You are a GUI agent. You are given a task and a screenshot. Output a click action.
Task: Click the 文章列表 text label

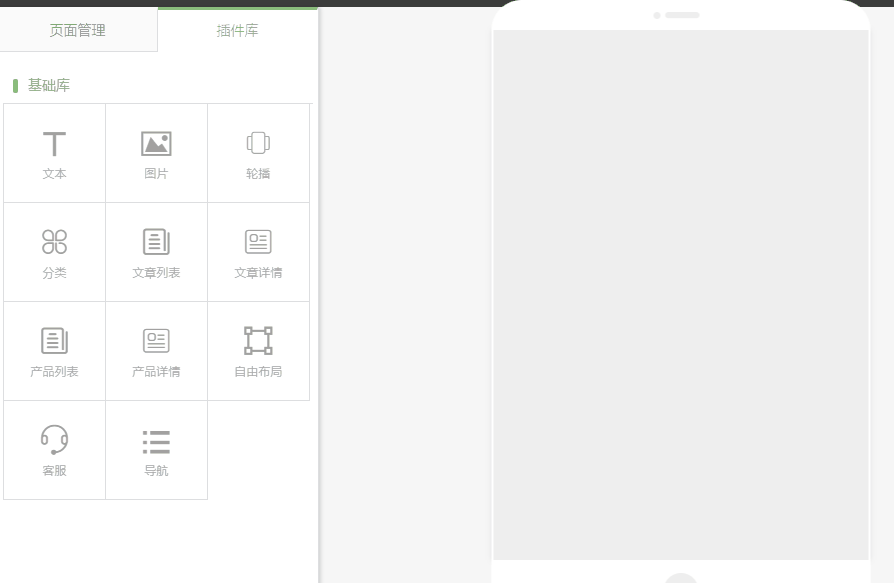pos(156,273)
